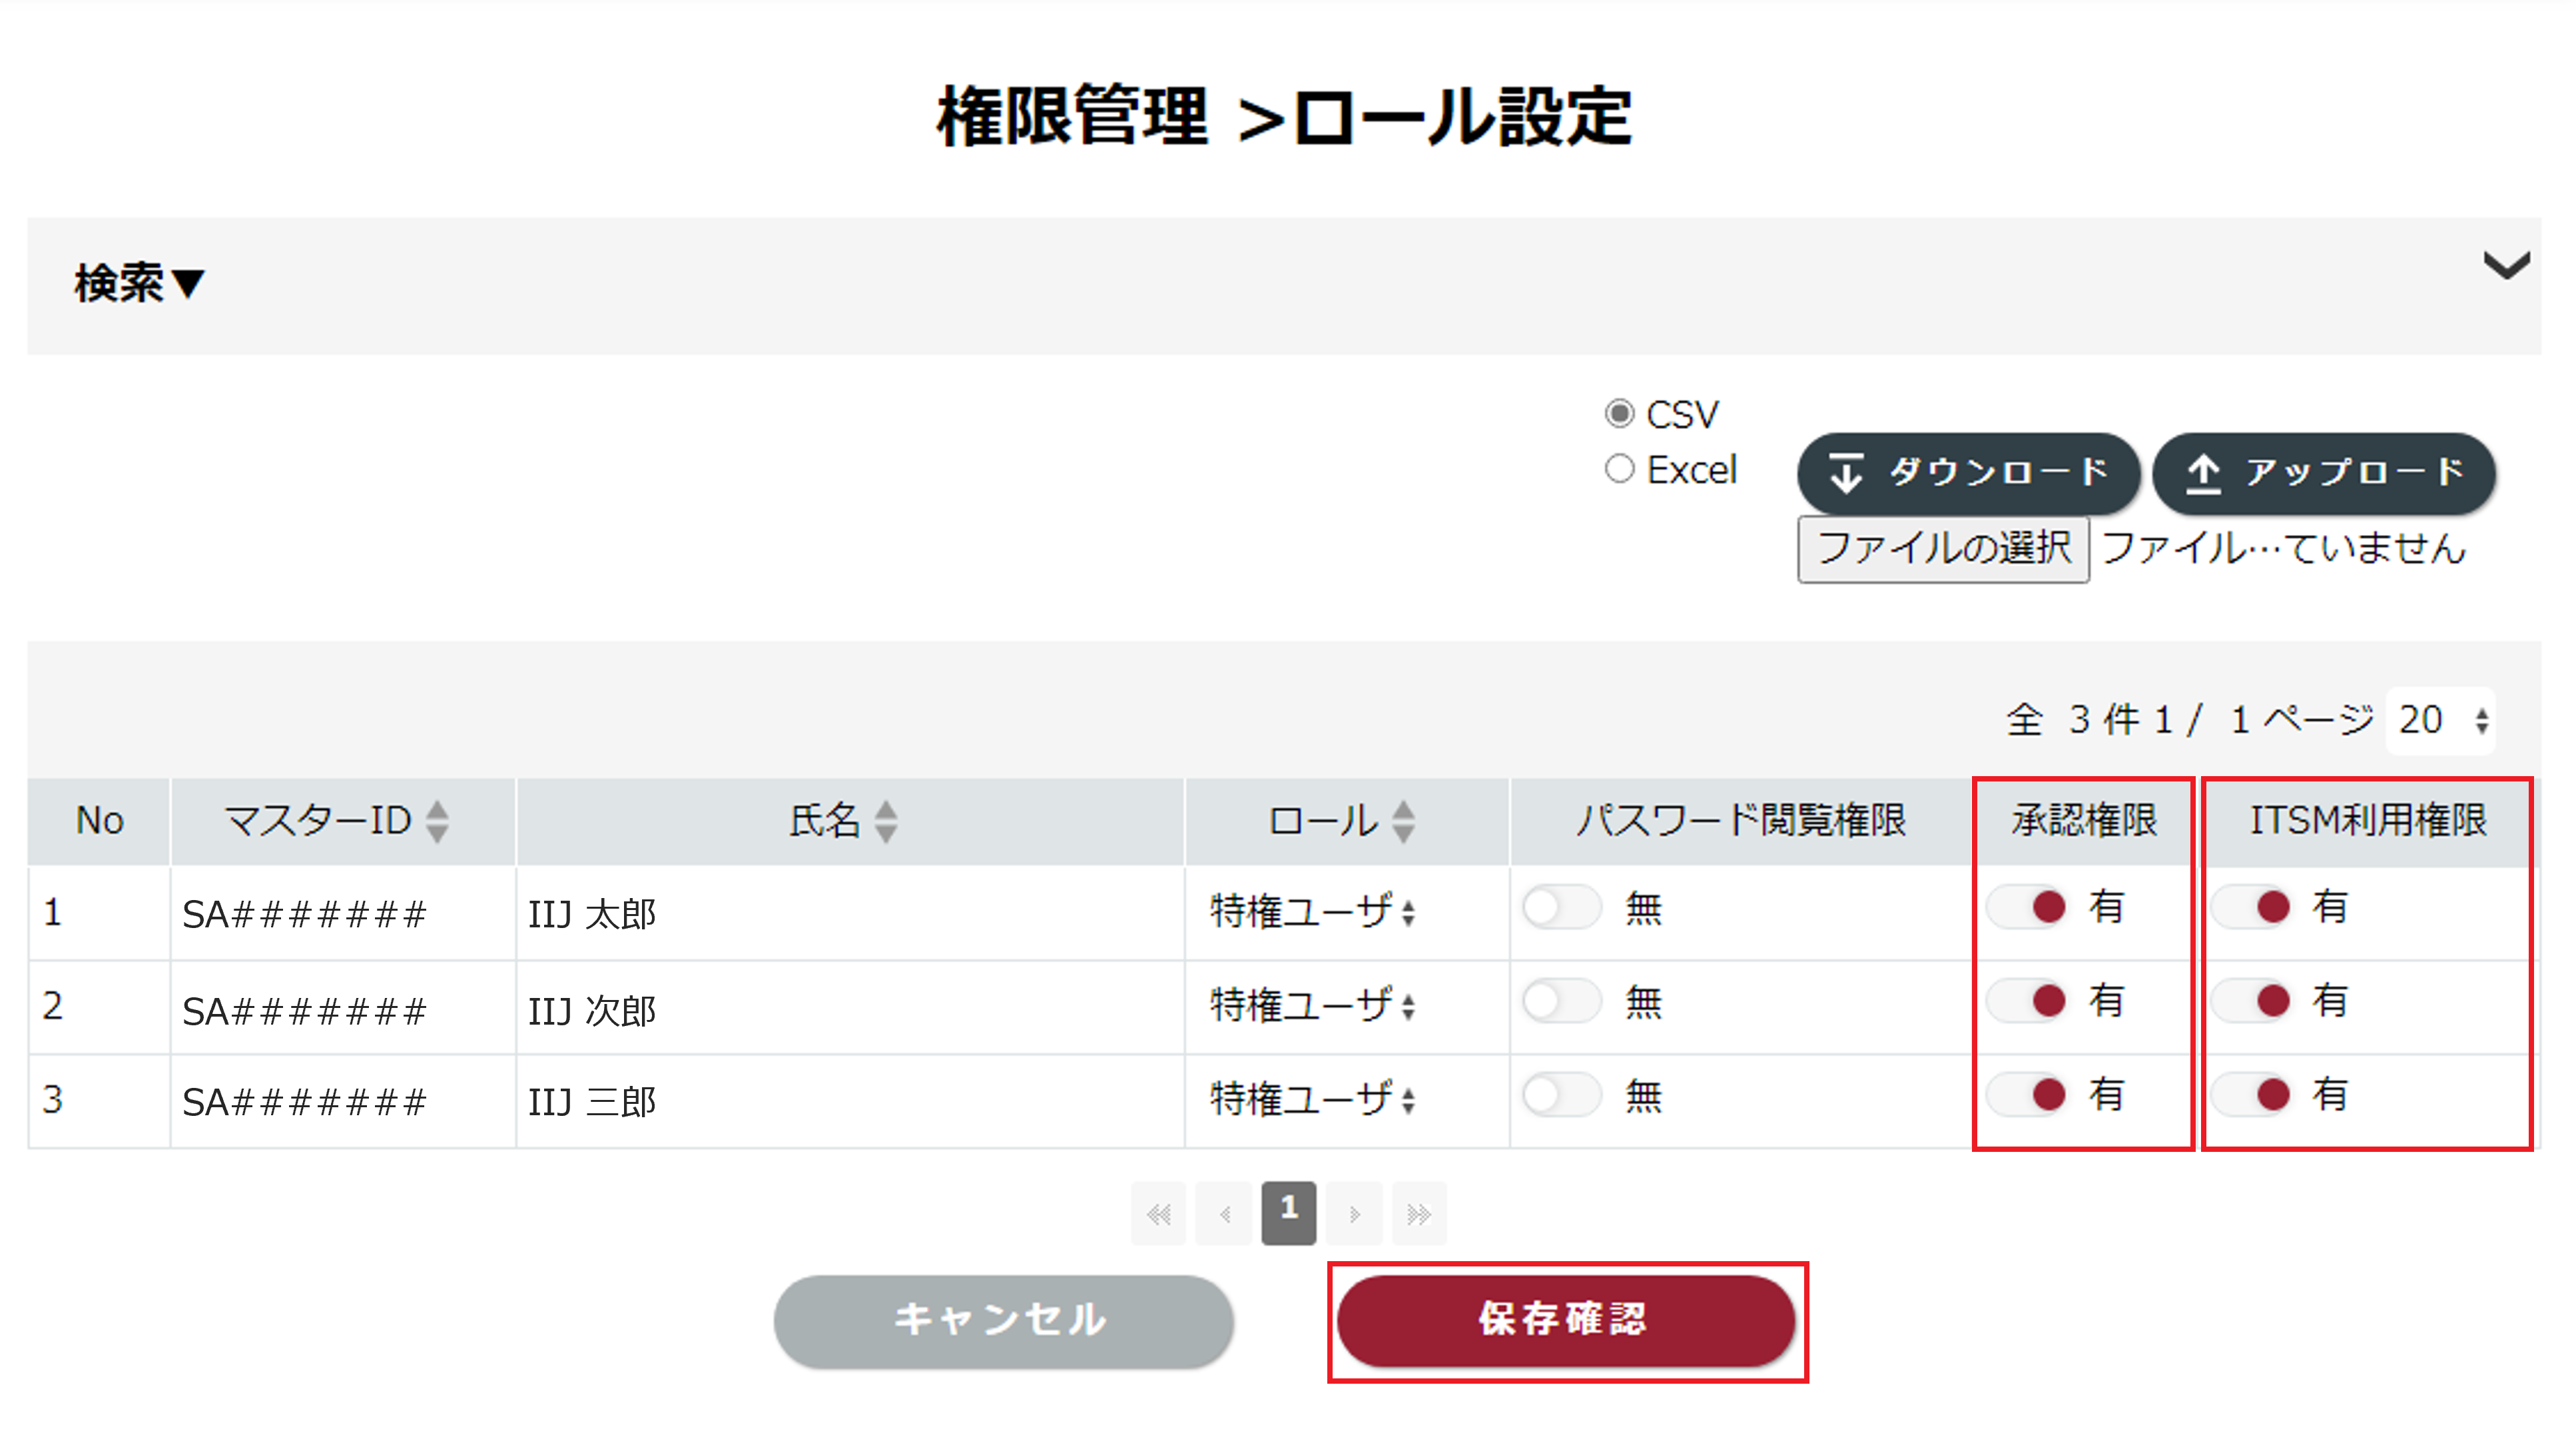The image size is (2576, 1447).
Task: Click ファイルの選択 file chooser button
Action: coord(1943,549)
